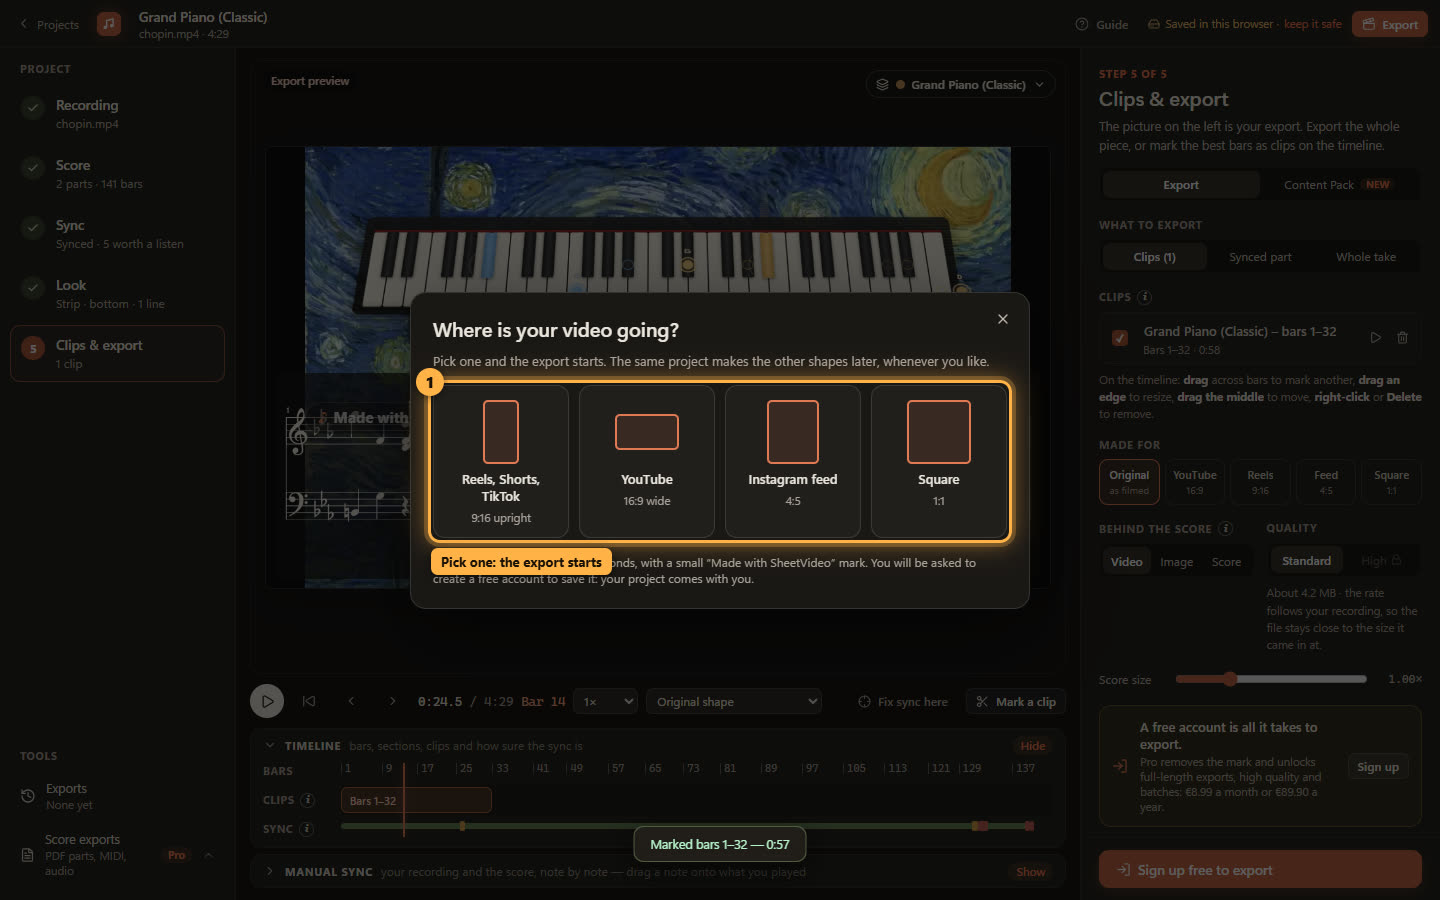Go back to Projects

coord(49,24)
